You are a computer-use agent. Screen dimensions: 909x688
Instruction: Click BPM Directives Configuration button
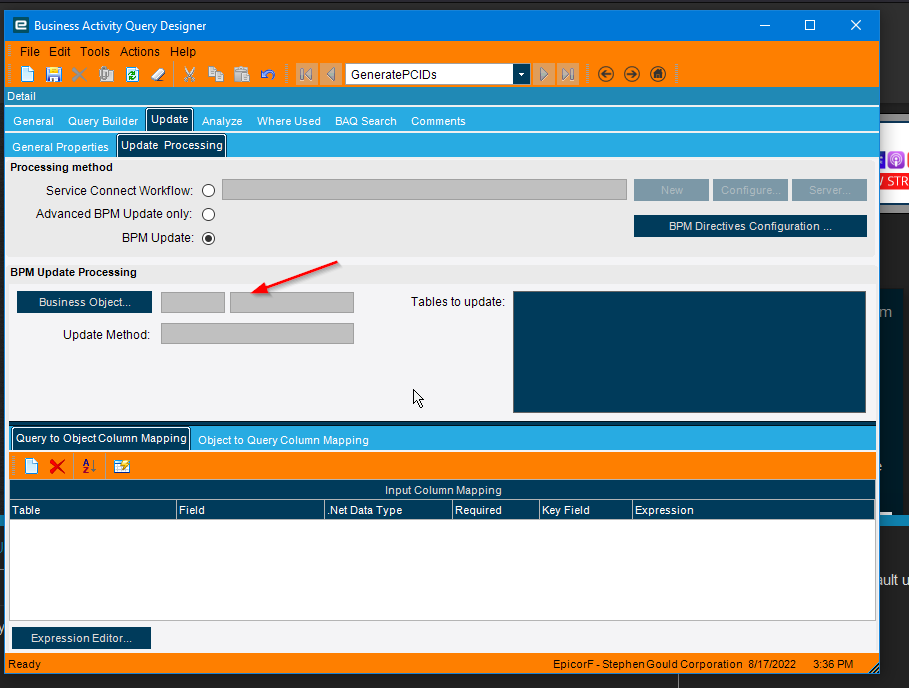[x=750, y=226]
